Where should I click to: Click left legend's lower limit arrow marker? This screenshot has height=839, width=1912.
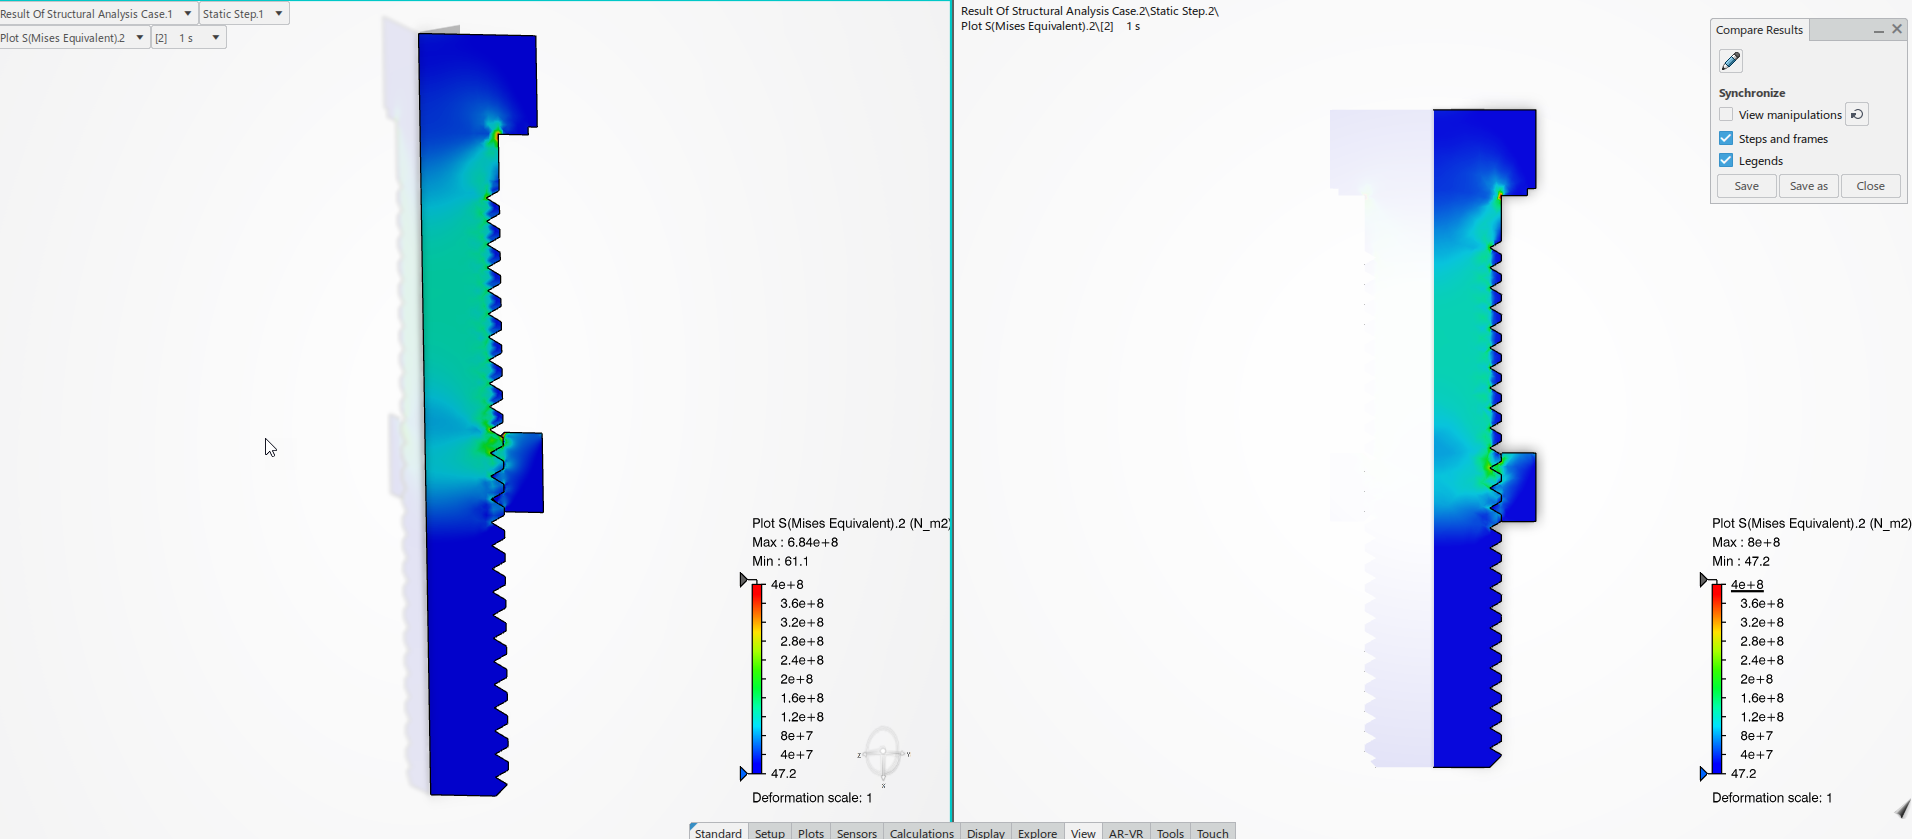pyautogui.click(x=744, y=773)
